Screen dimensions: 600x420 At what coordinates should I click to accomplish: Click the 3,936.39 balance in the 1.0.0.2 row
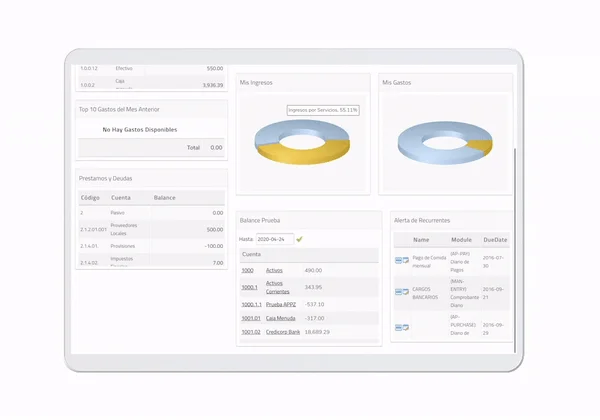pos(213,85)
